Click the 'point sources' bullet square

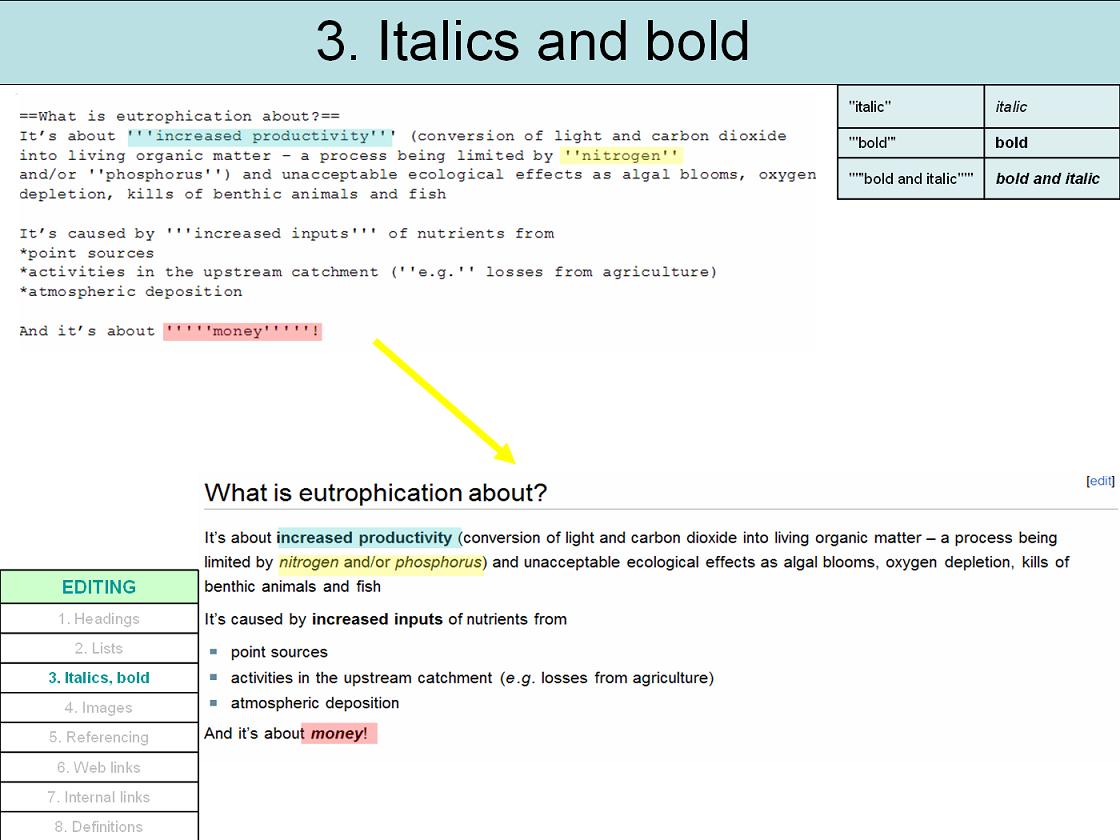click(213, 652)
